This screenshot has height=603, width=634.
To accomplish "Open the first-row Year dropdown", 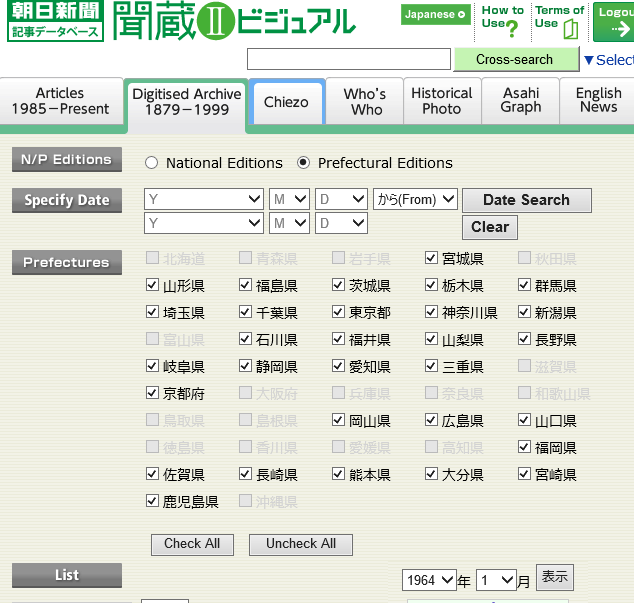I will 204,199.
